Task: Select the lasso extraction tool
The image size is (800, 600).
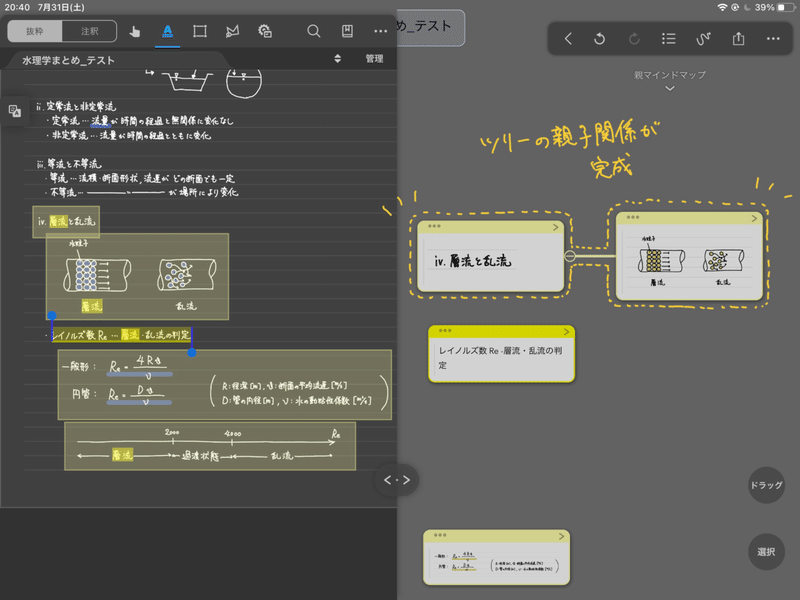Action: [x=231, y=32]
